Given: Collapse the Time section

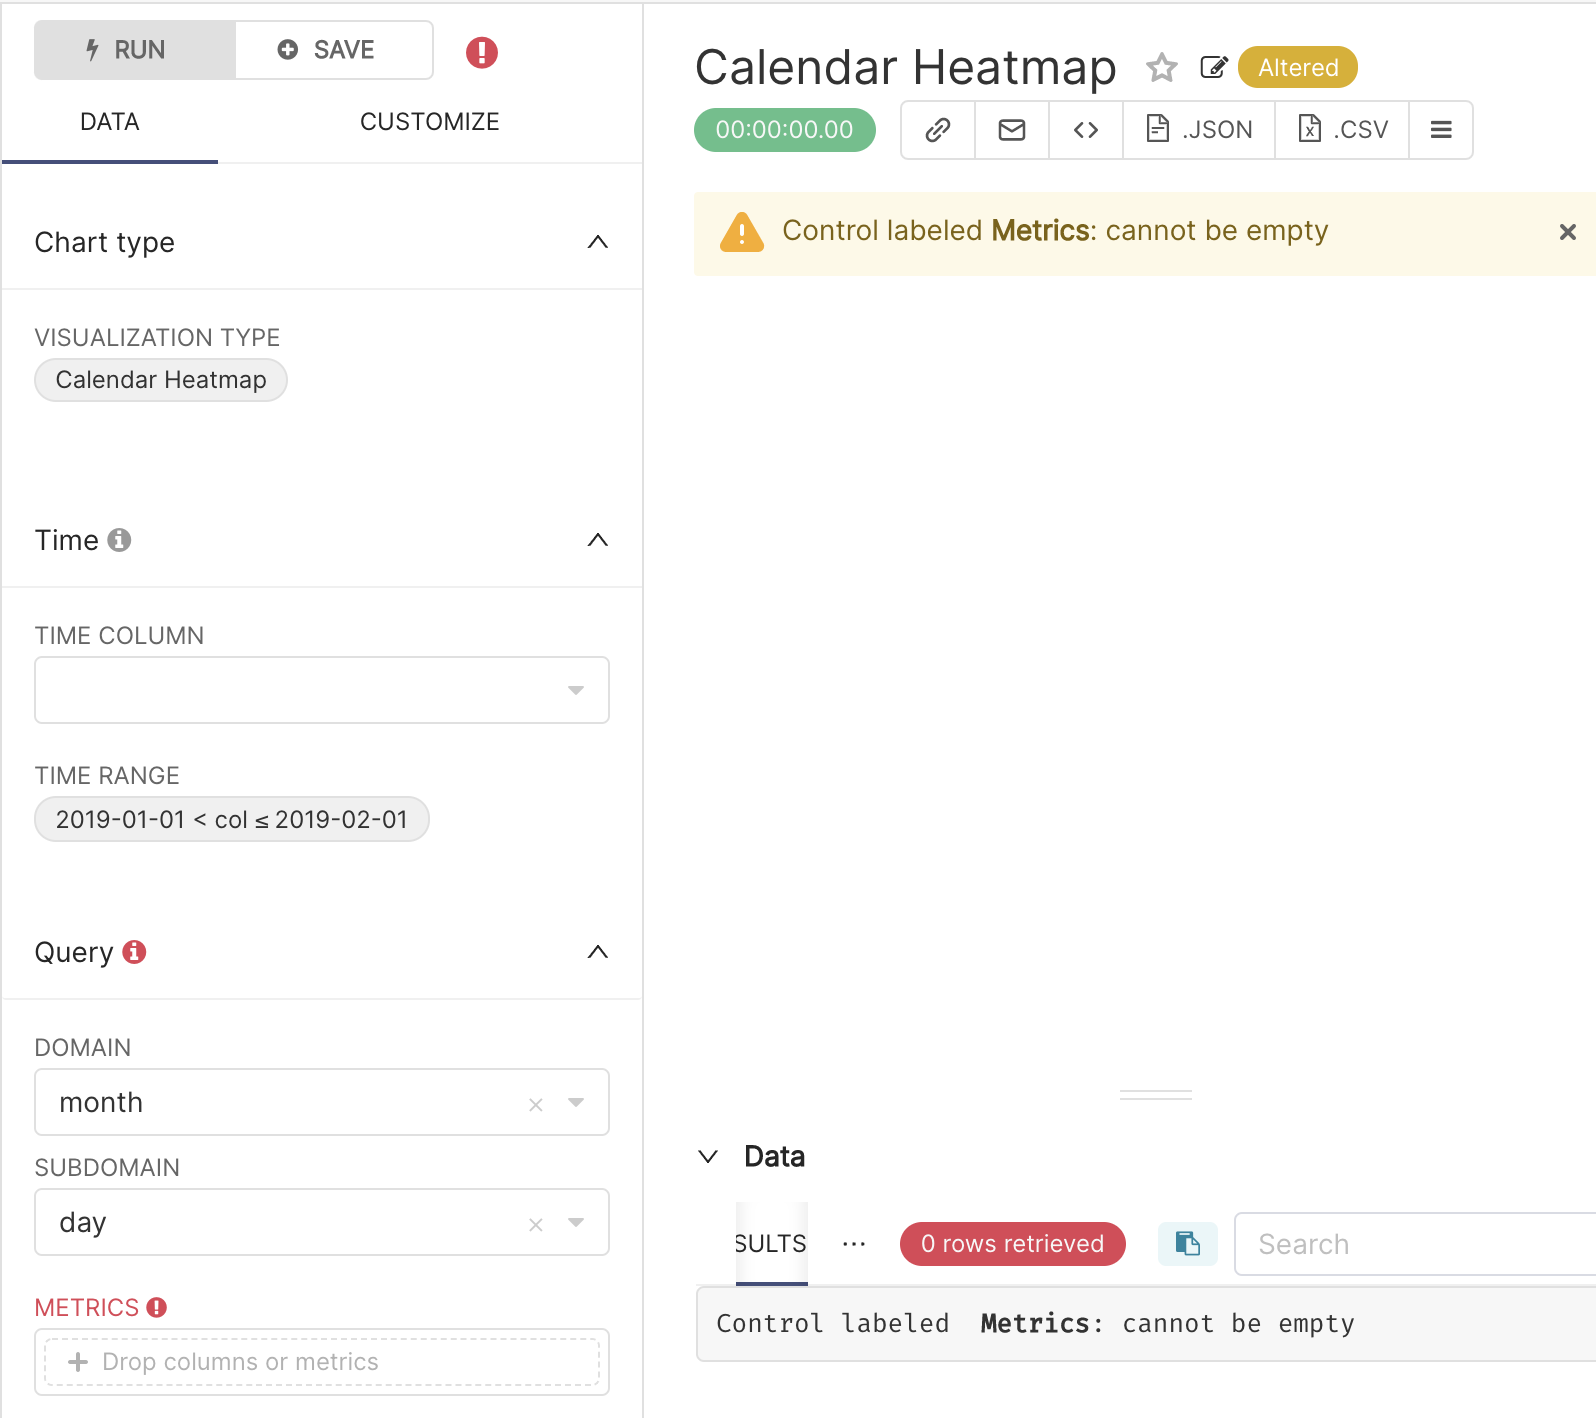Looking at the screenshot, I should tap(598, 540).
